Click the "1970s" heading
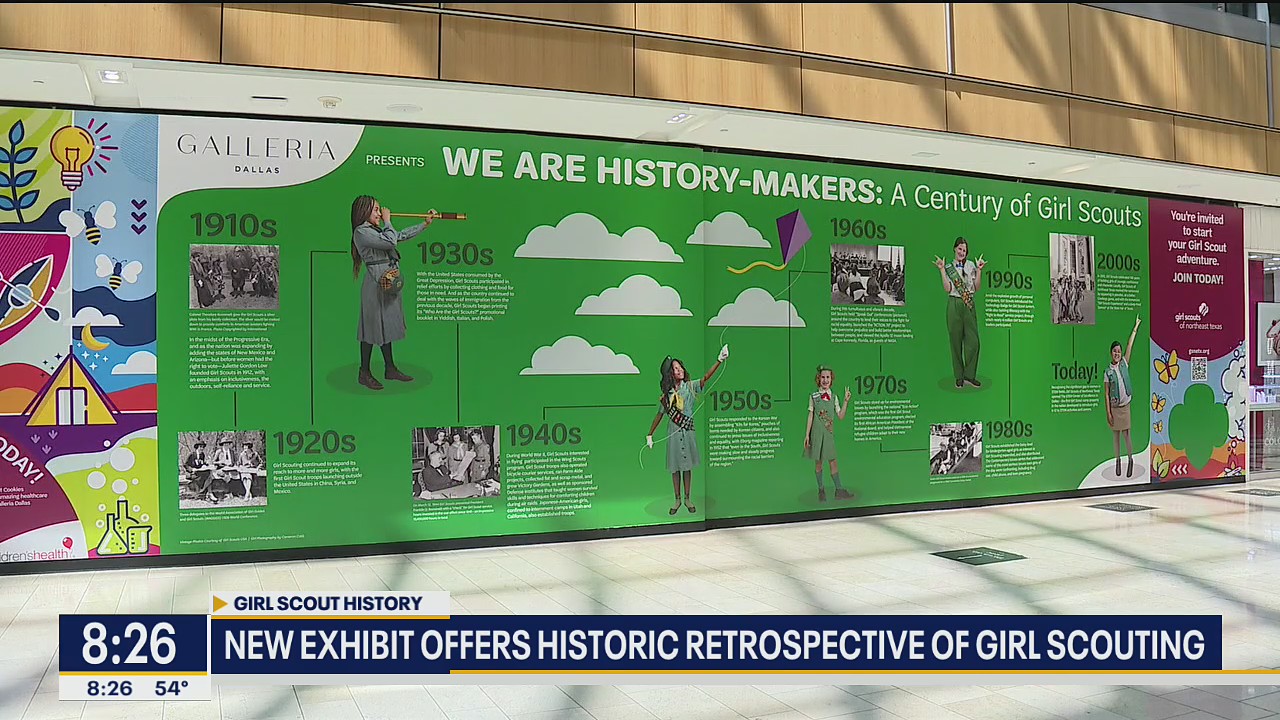Viewport: 1280px width, 720px height. [x=880, y=385]
